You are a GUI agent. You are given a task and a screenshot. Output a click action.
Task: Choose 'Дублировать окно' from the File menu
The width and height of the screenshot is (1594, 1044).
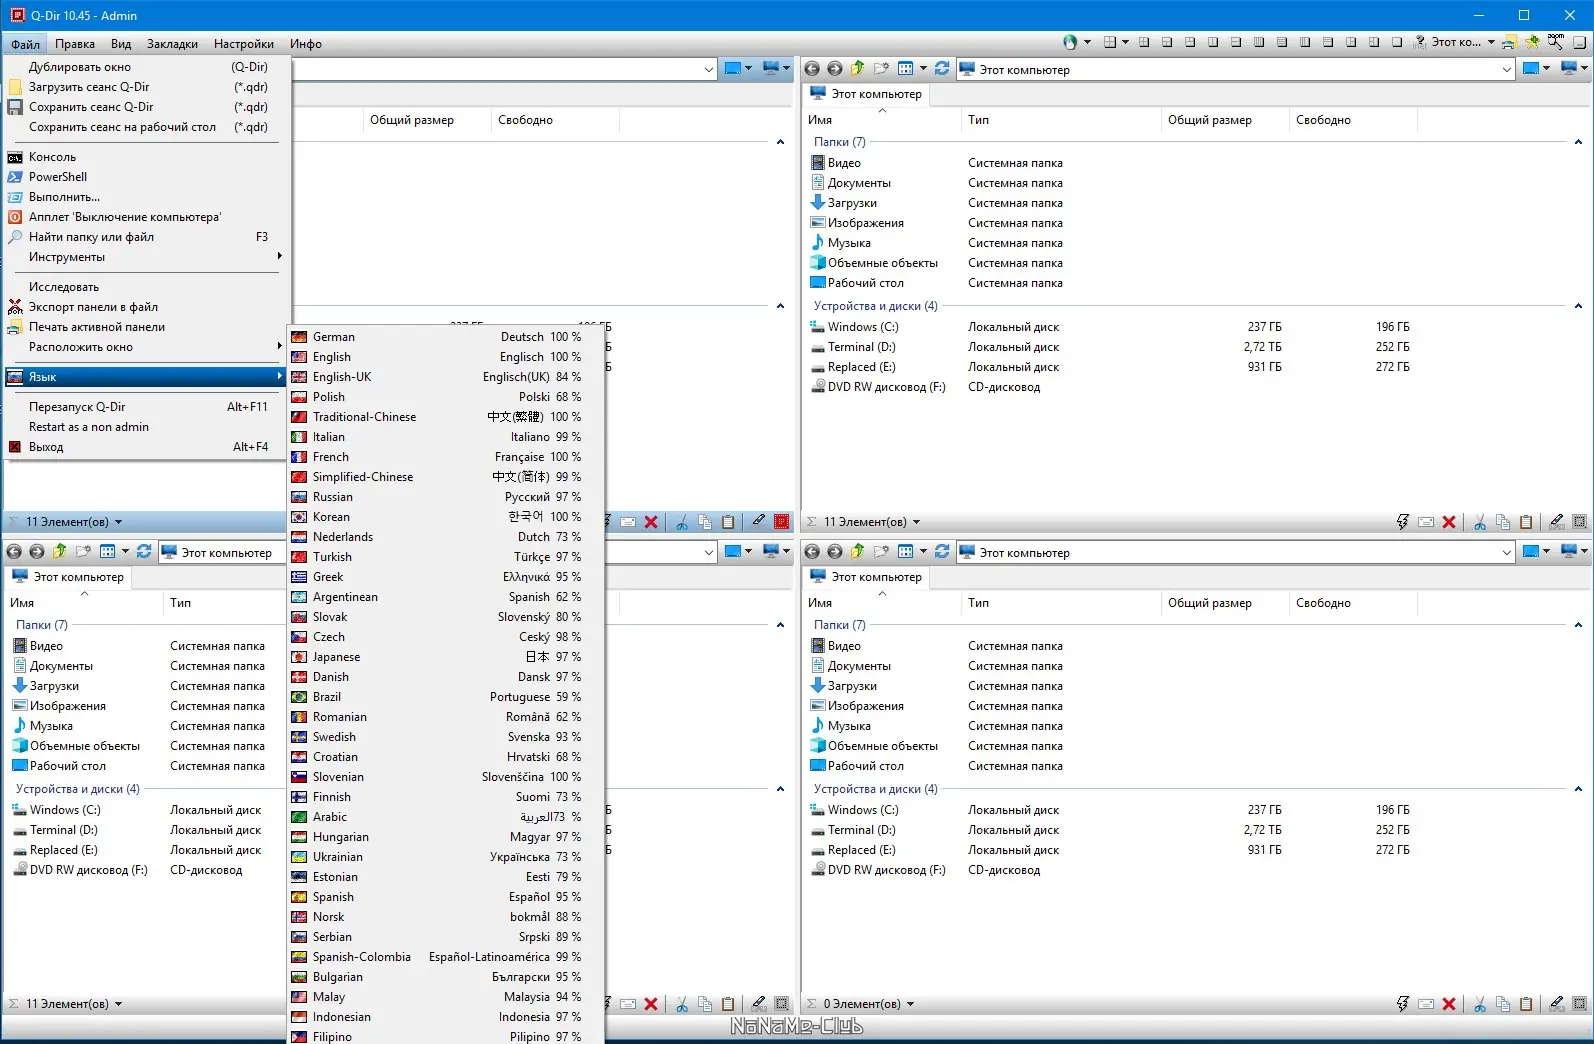pos(146,67)
